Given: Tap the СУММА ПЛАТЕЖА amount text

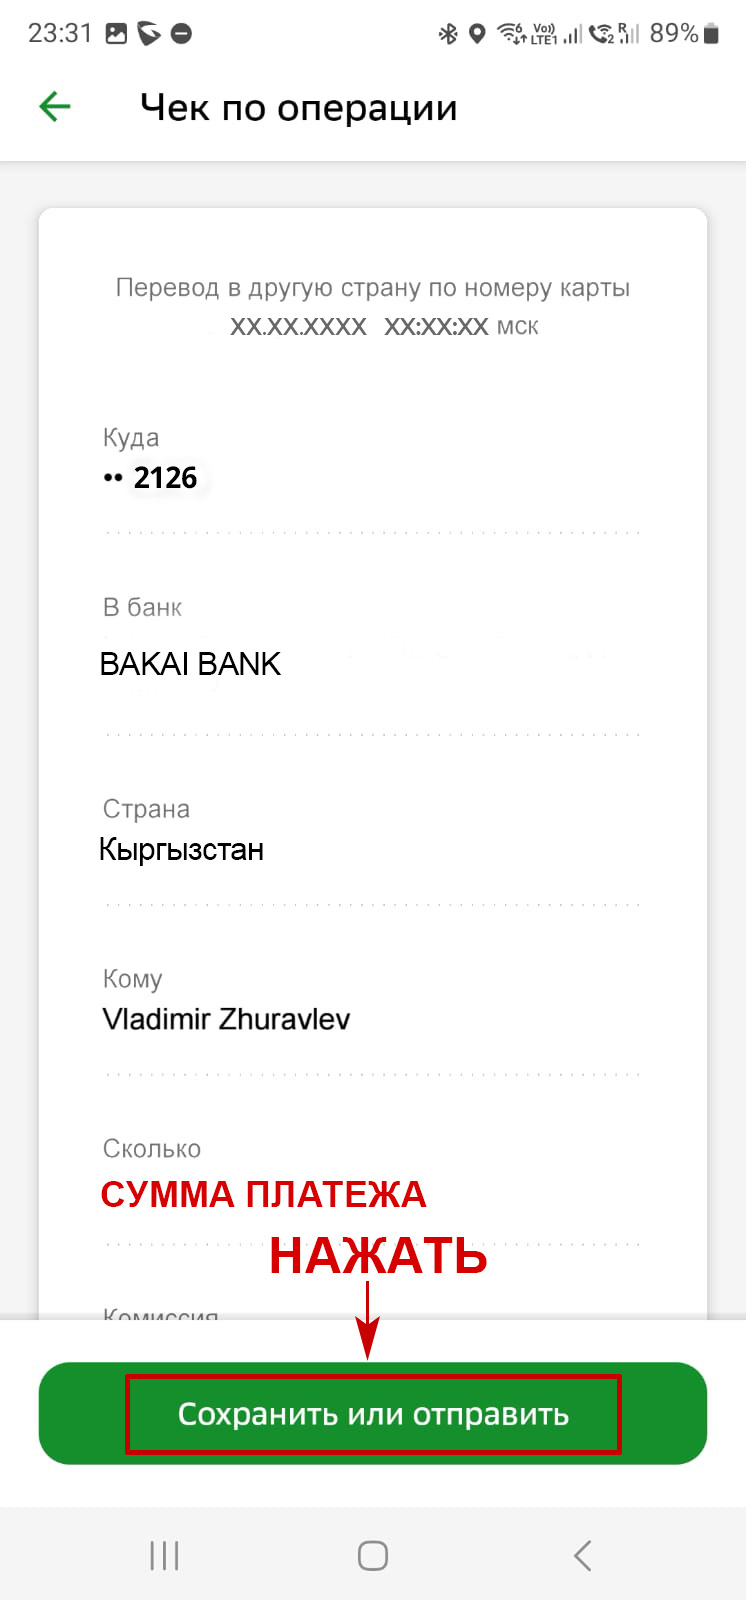Looking at the screenshot, I should (x=263, y=1195).
